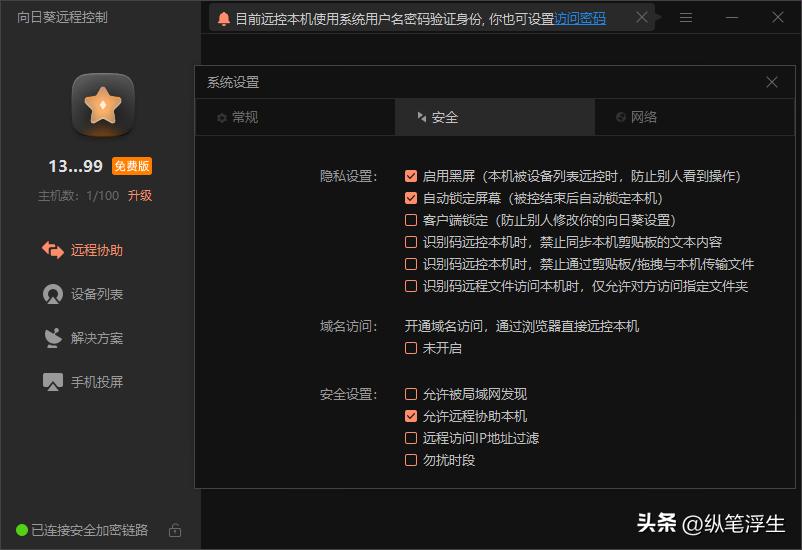Click the 升级 upgrade link
Image resolution: width=802 pixels, height=550 pixels.
pos(140,195)
